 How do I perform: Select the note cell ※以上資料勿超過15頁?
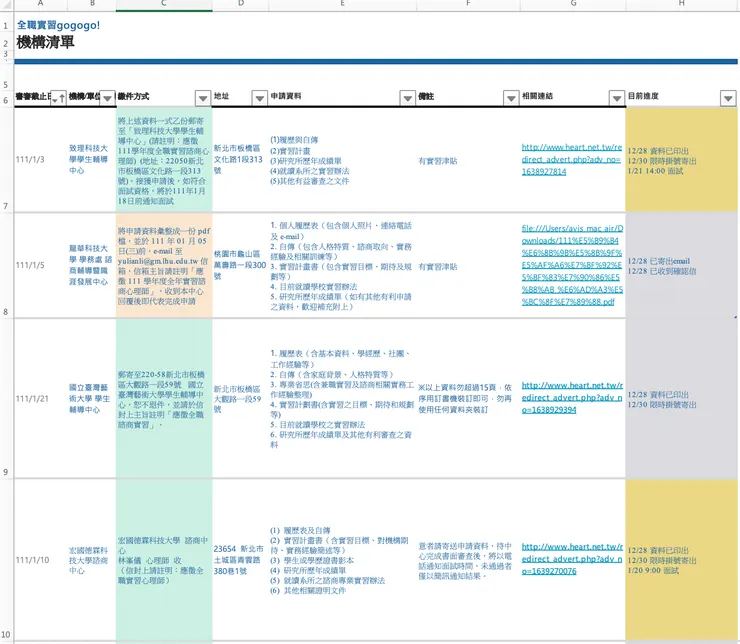(468, 399)
